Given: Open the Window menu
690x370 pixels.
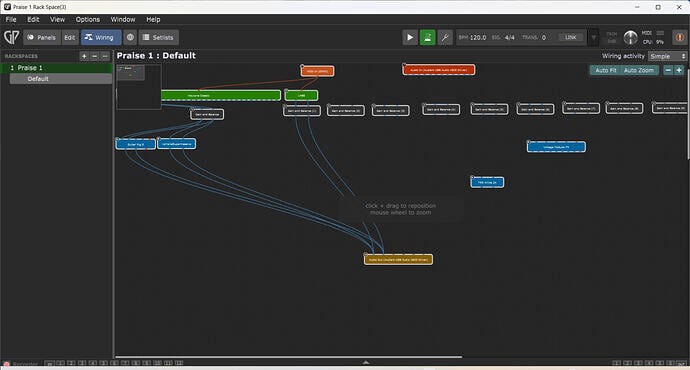Looking at the screenshot, I should pyautogui.click(x=123, y=19).
